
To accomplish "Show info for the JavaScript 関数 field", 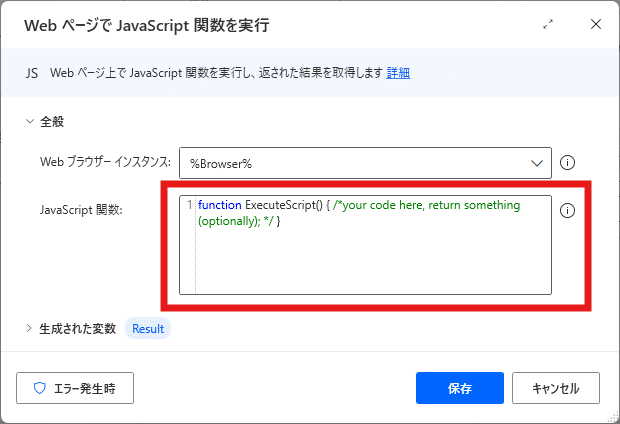I will pos(567,210).
